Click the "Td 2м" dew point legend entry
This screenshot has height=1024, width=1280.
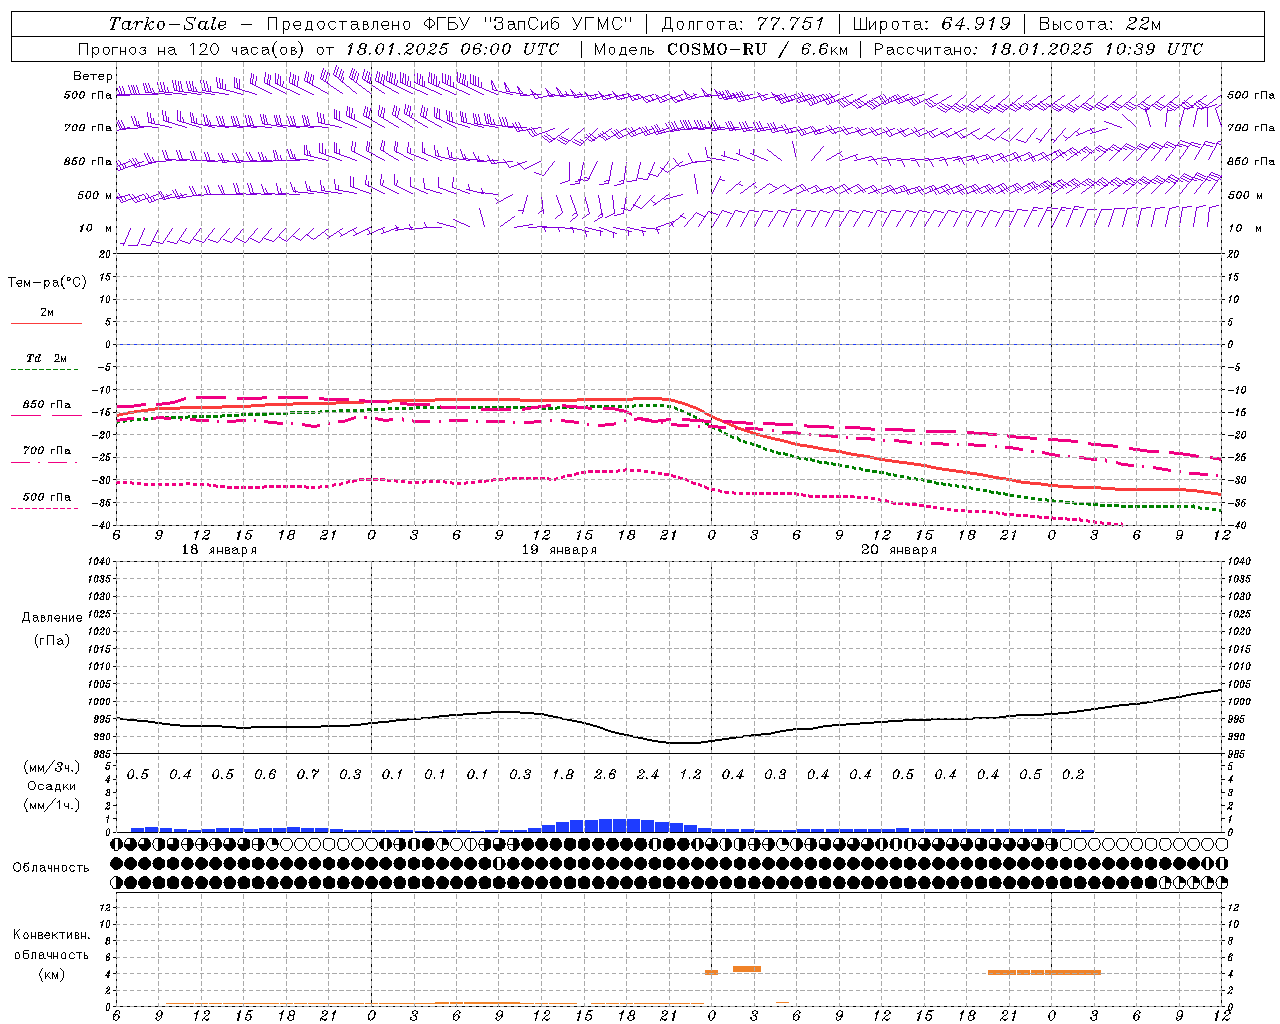tap(46, 358)
